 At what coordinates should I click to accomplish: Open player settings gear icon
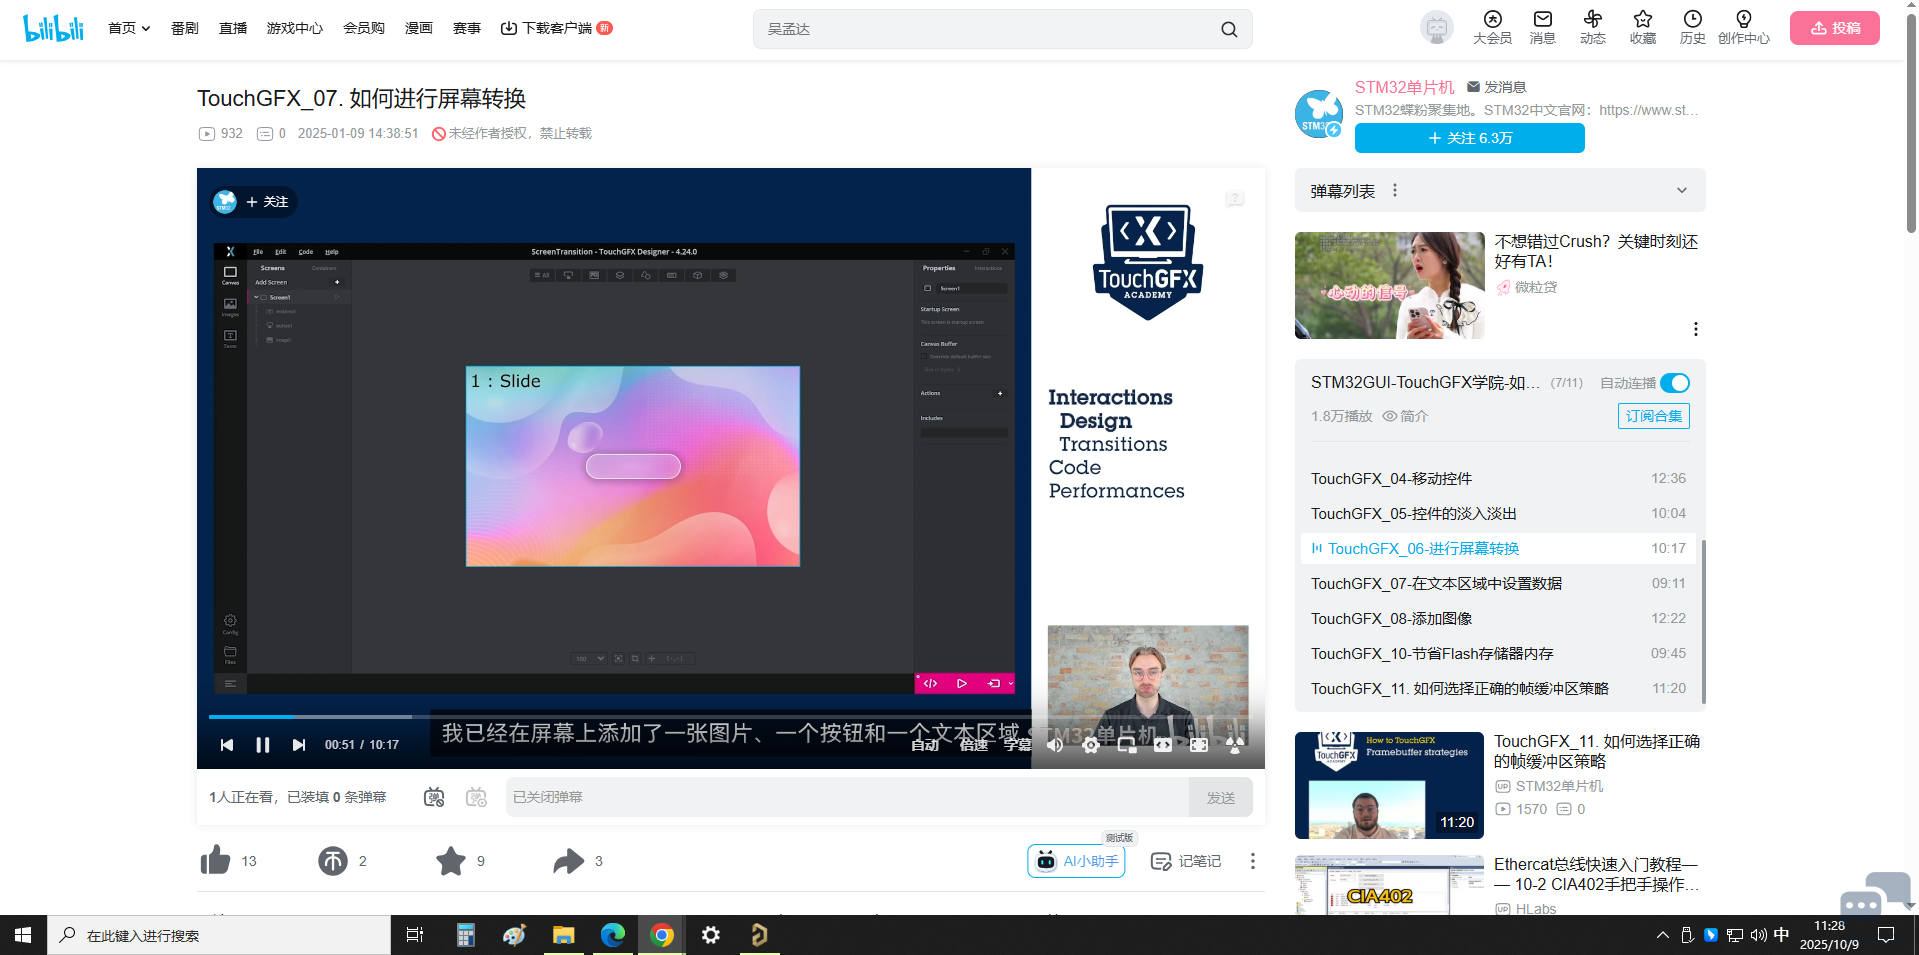[1091, 745]
